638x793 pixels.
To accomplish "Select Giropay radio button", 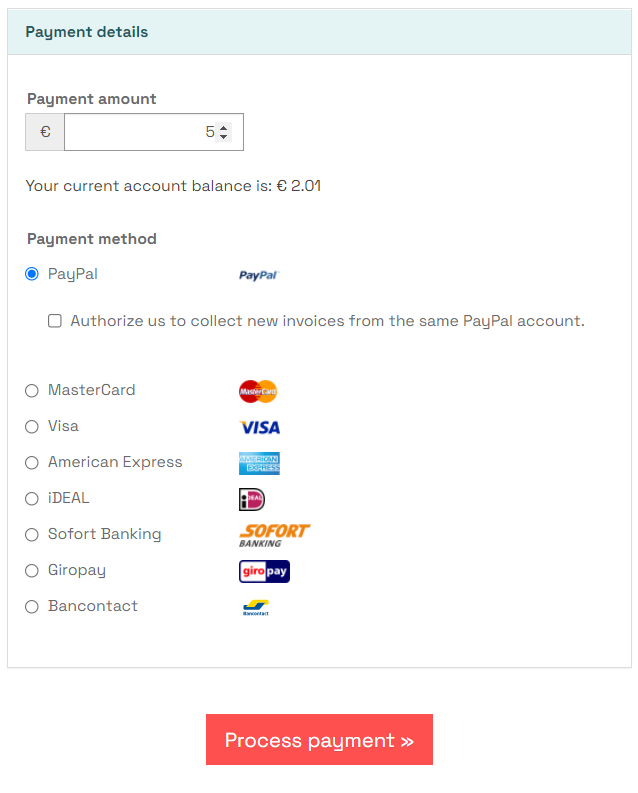I will click(32, 570).
